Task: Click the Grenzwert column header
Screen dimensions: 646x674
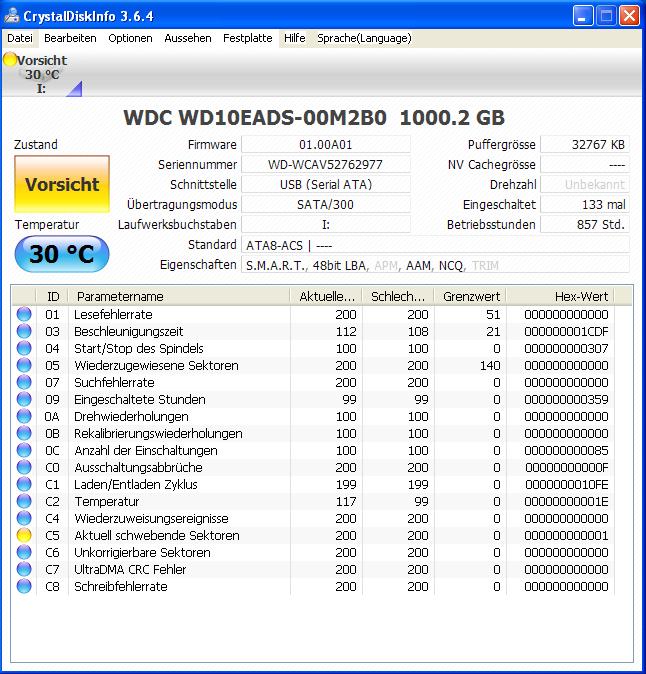Action: coord(470,296)
